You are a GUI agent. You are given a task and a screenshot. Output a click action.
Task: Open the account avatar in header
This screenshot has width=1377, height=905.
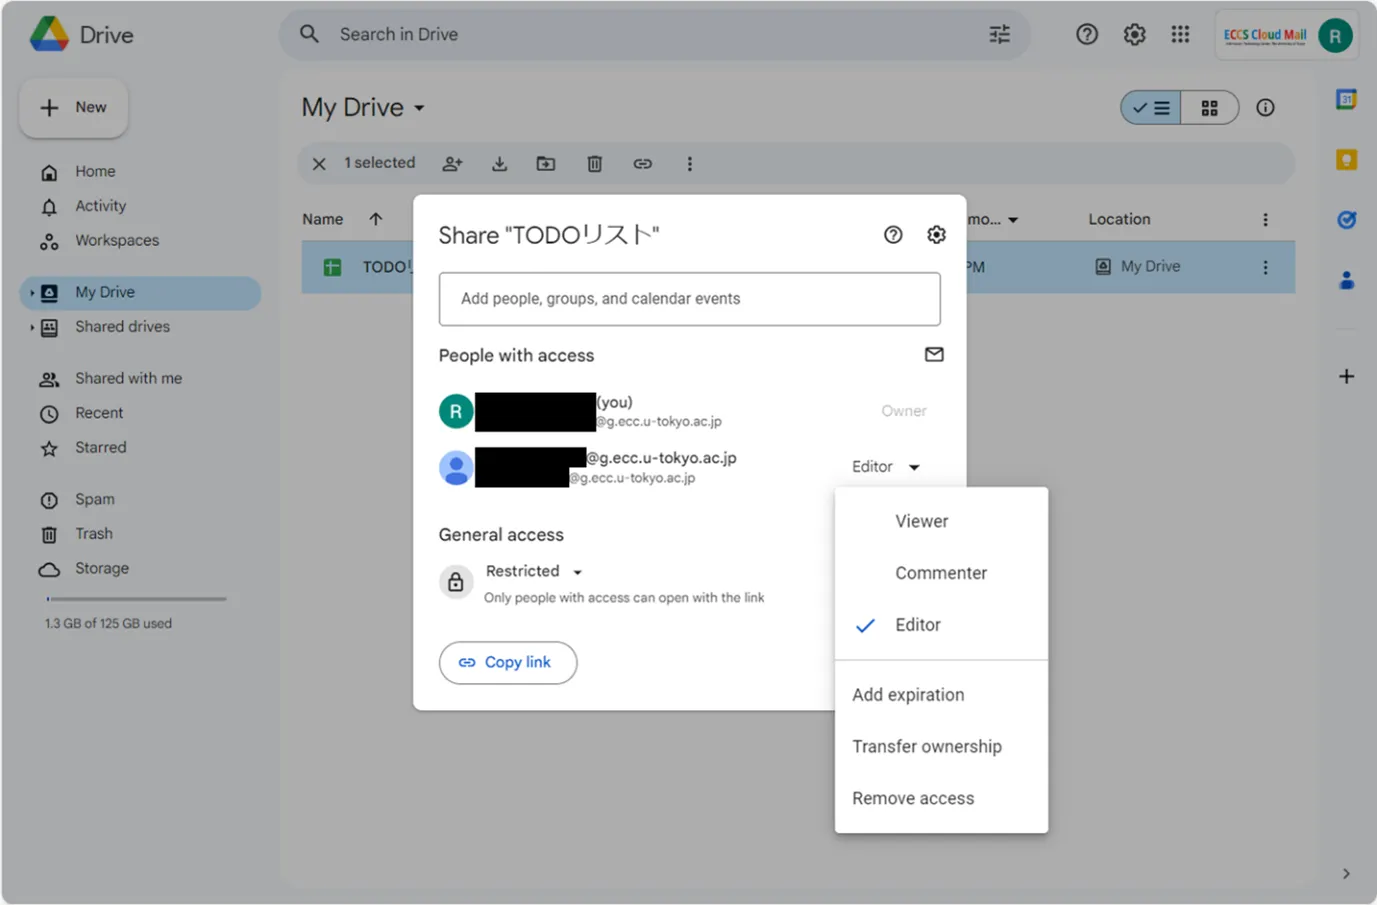[x=1335, y=35]
